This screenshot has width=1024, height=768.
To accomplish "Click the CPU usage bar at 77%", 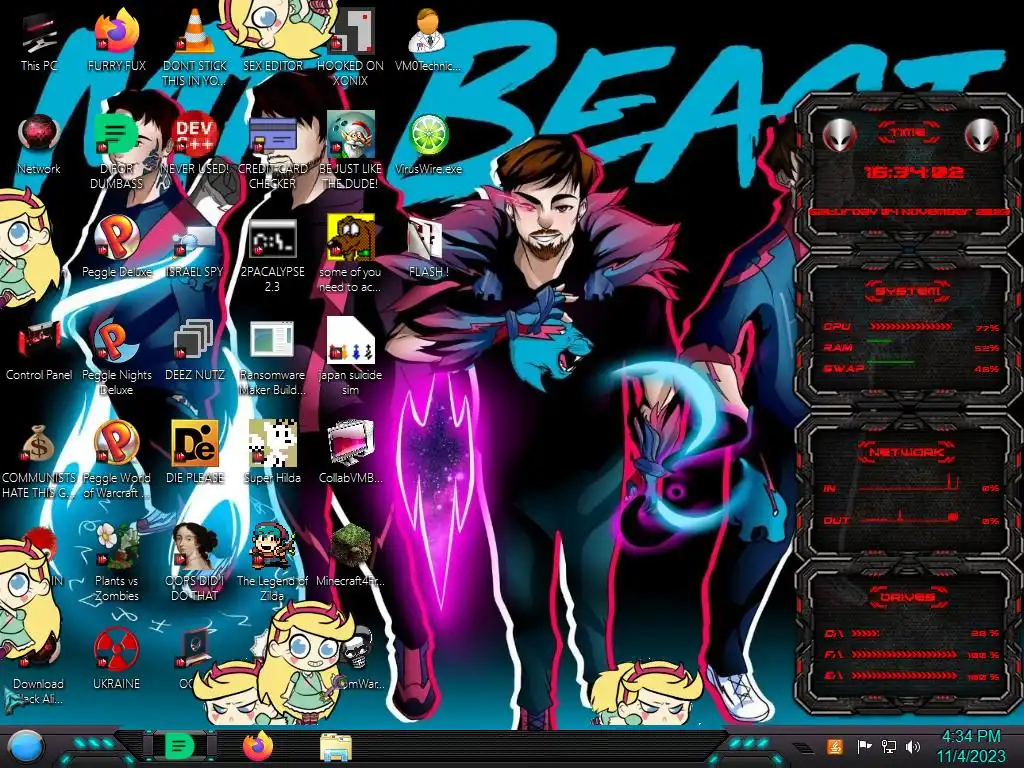I will click(x=910, y=326).
